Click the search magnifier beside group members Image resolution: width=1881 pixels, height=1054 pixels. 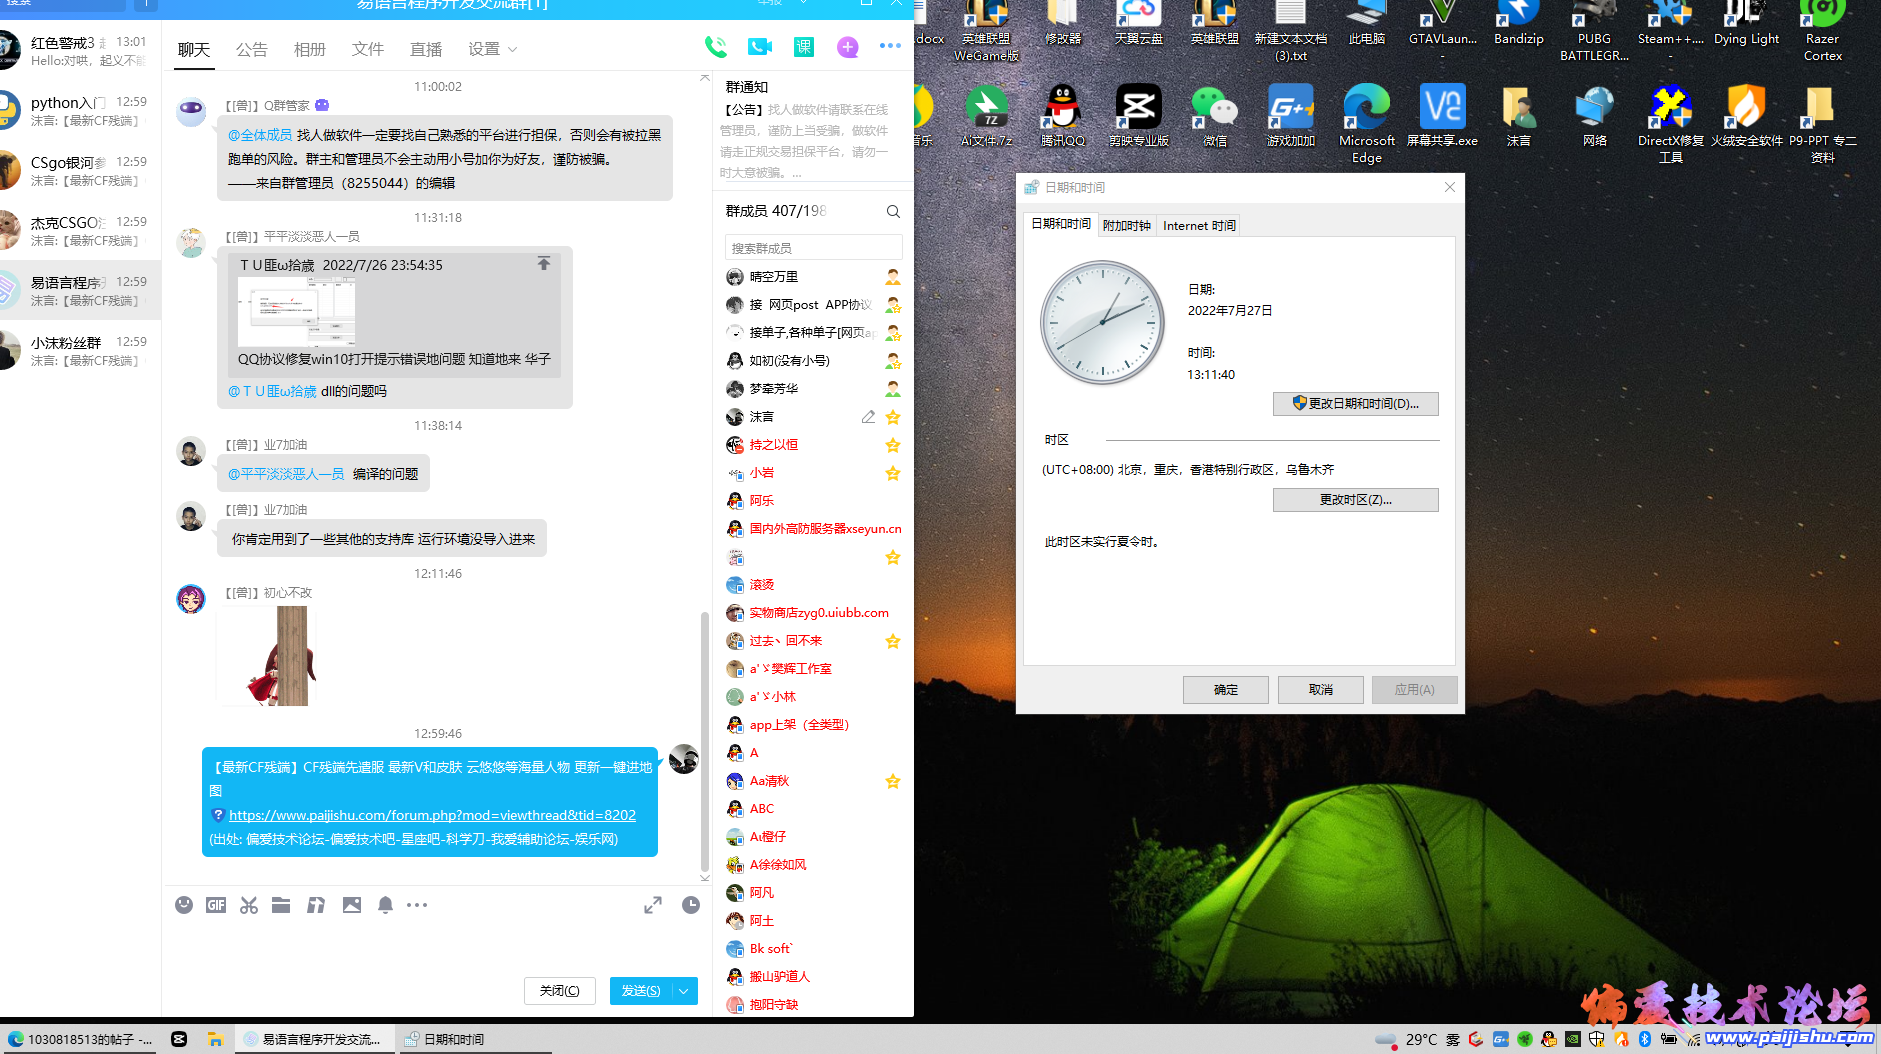pos(893,211)
